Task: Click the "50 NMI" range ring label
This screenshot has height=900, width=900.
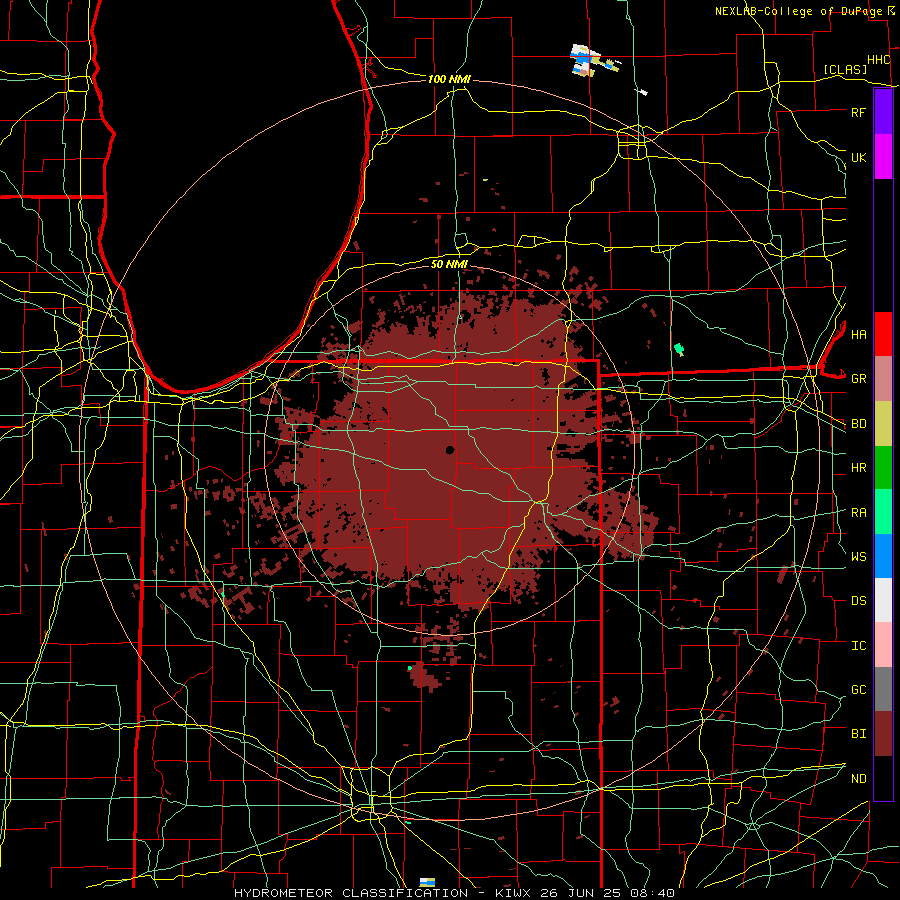Action: coord(449,264)
